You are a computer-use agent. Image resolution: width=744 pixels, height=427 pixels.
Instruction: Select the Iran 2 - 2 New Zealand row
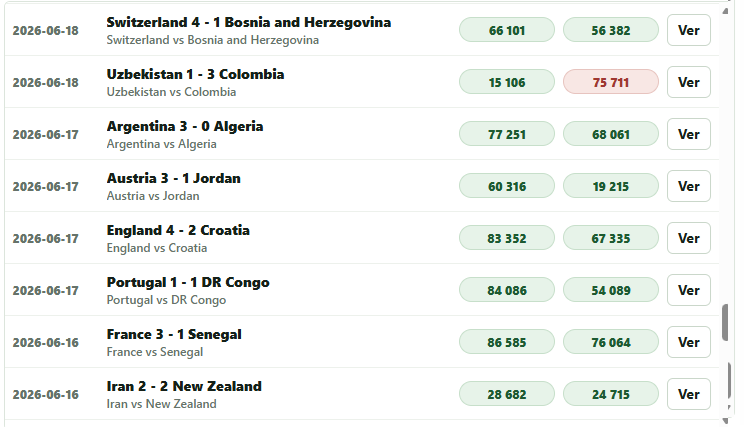362,394
